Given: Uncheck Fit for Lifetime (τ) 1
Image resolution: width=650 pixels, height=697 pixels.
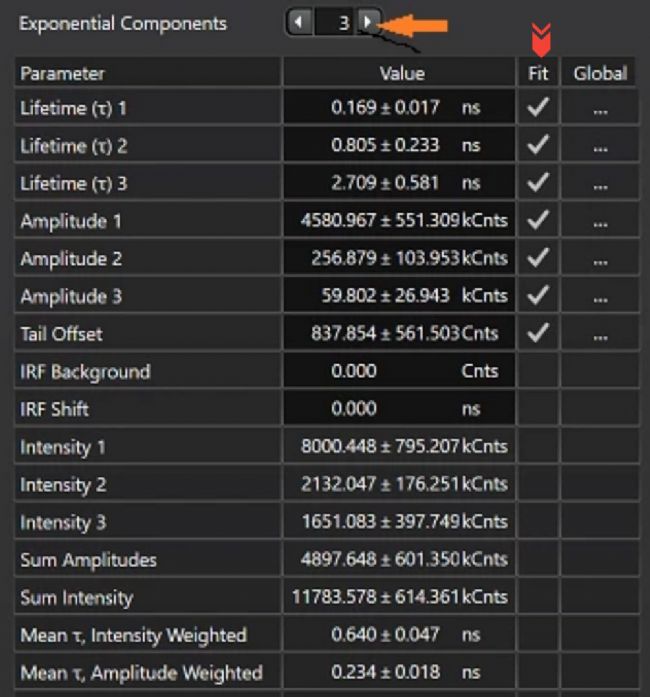Looking at the screenshot, I should [538, 108].
